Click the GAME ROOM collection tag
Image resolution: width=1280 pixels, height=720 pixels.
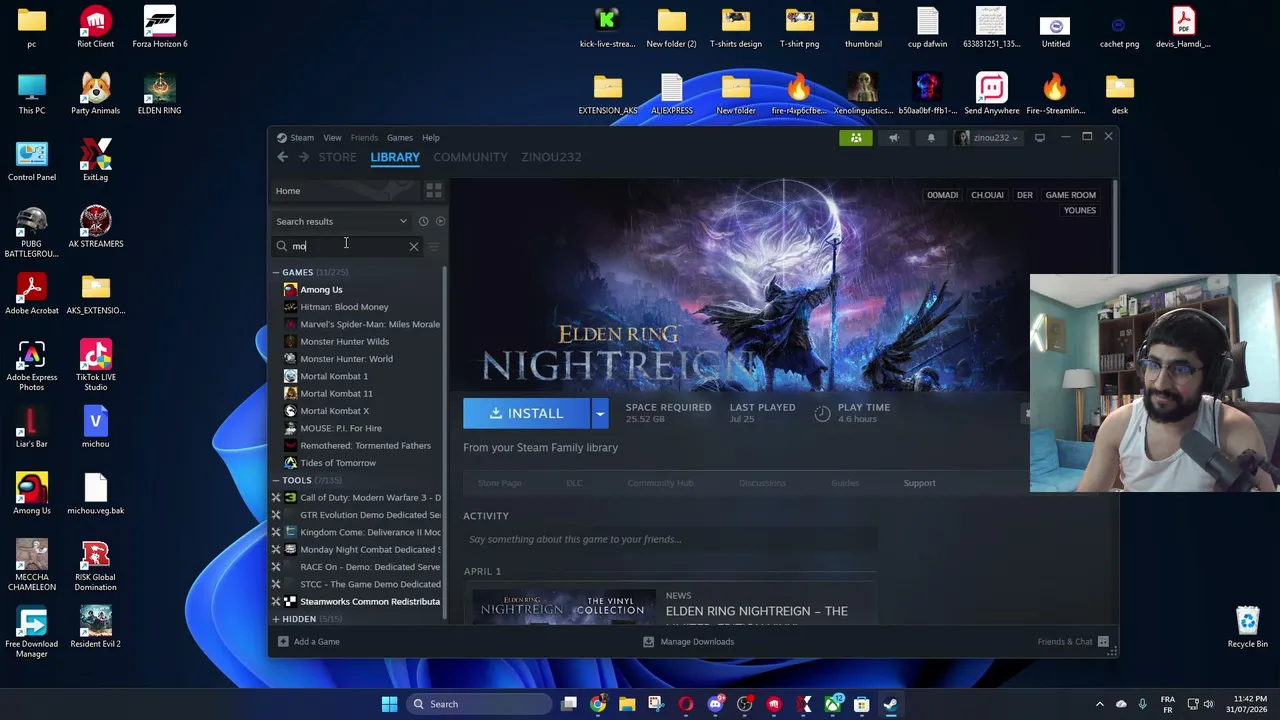click(1070, 195)
